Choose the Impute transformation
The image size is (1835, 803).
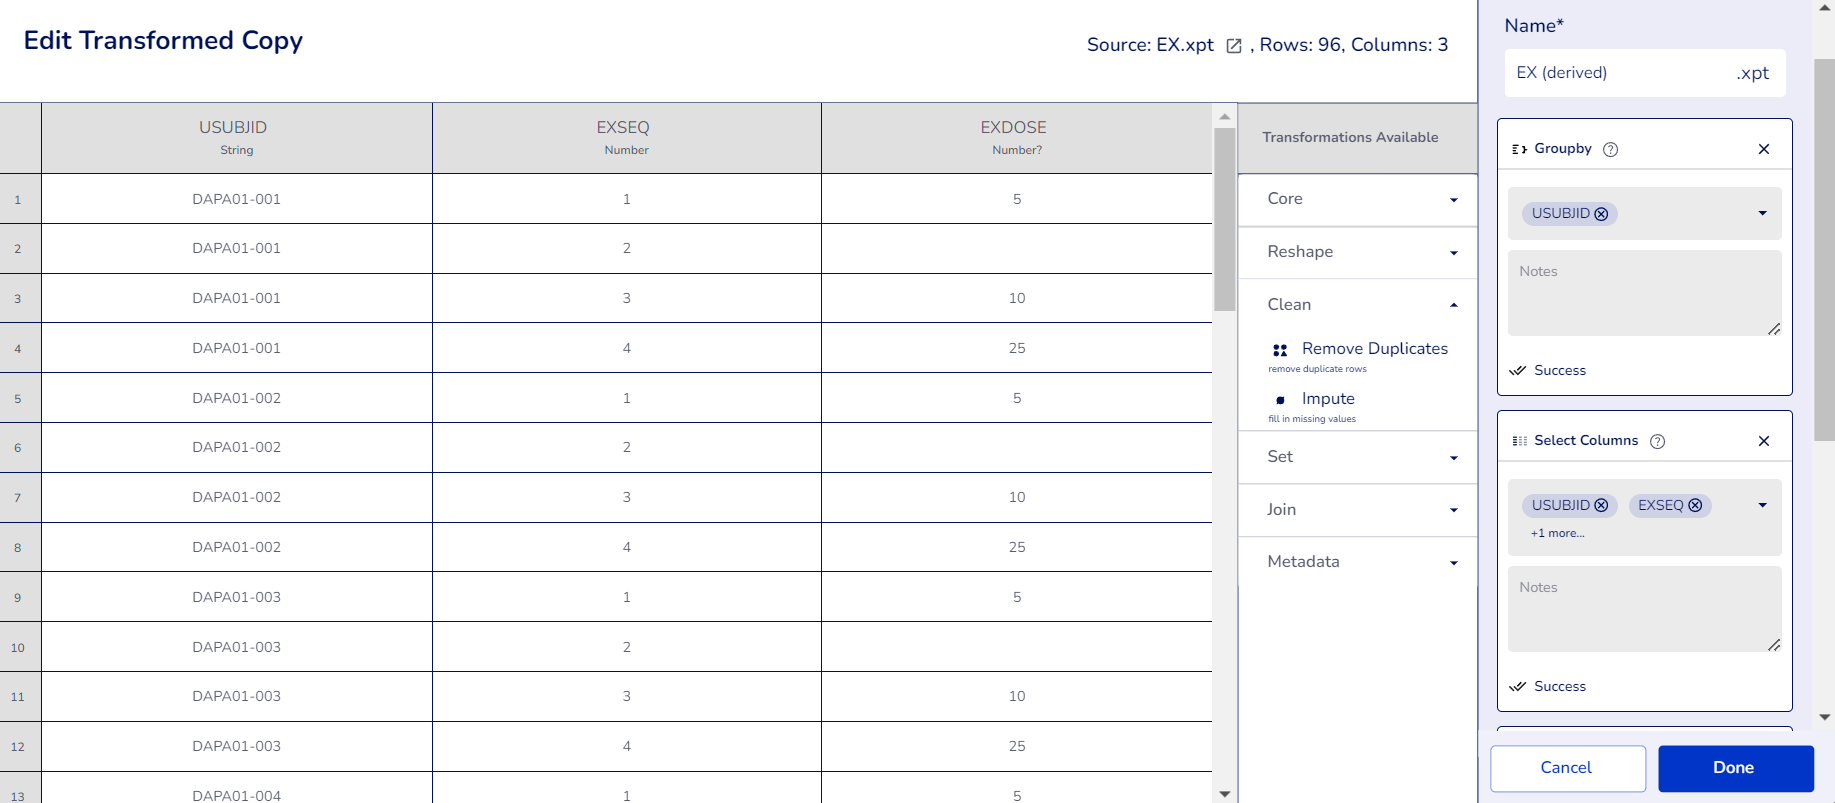(x=1327, y=399)
